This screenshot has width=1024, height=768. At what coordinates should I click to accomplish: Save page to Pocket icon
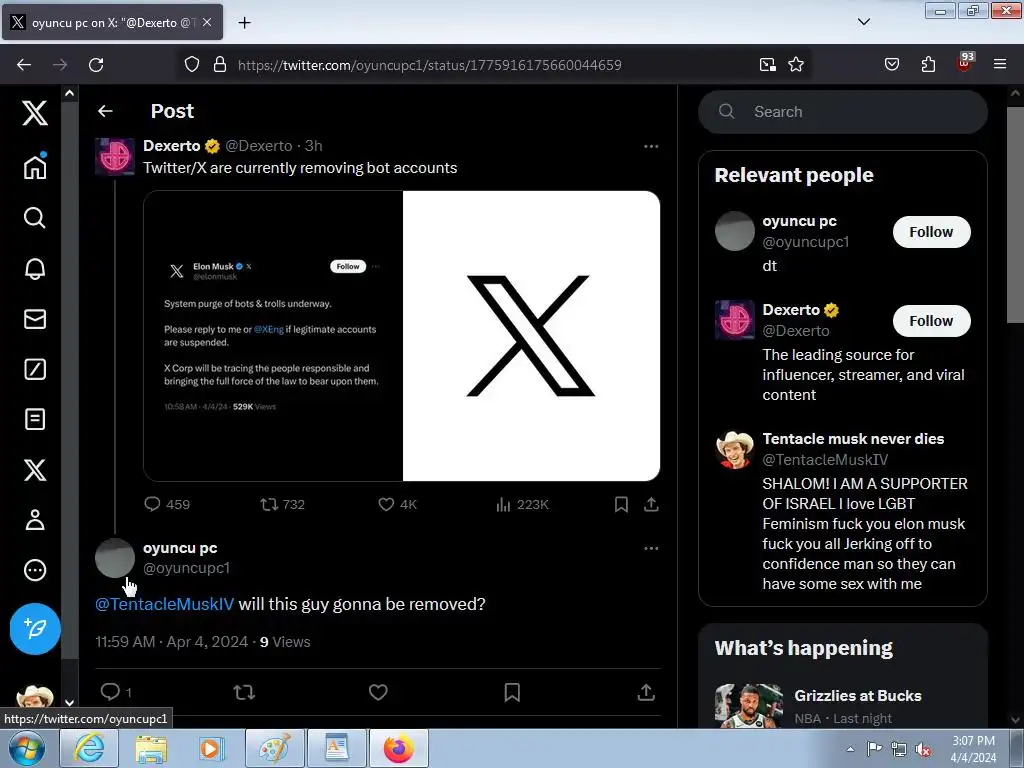click(891, 64)
